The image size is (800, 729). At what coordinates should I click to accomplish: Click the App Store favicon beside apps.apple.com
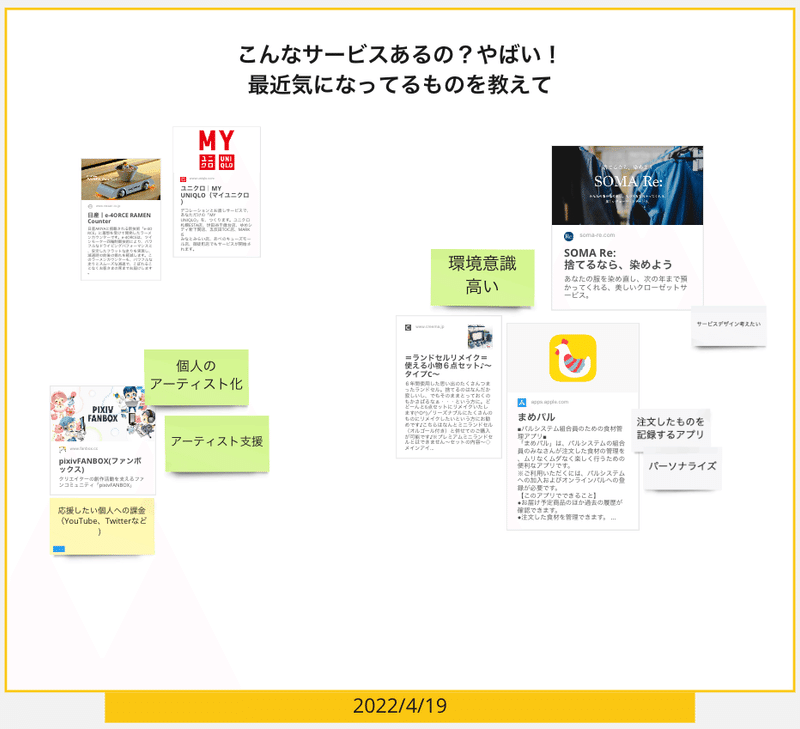tap(521, 402)
